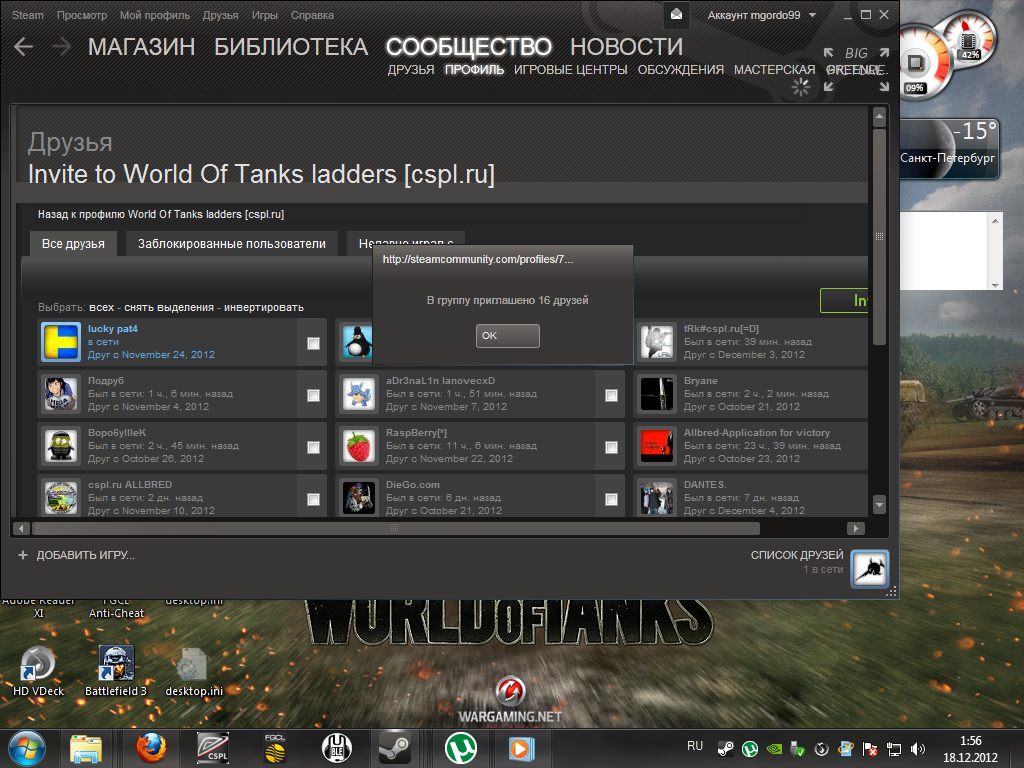Check the box next to DieGo.com
1024x768 pixels.
(x=611, y=499)
